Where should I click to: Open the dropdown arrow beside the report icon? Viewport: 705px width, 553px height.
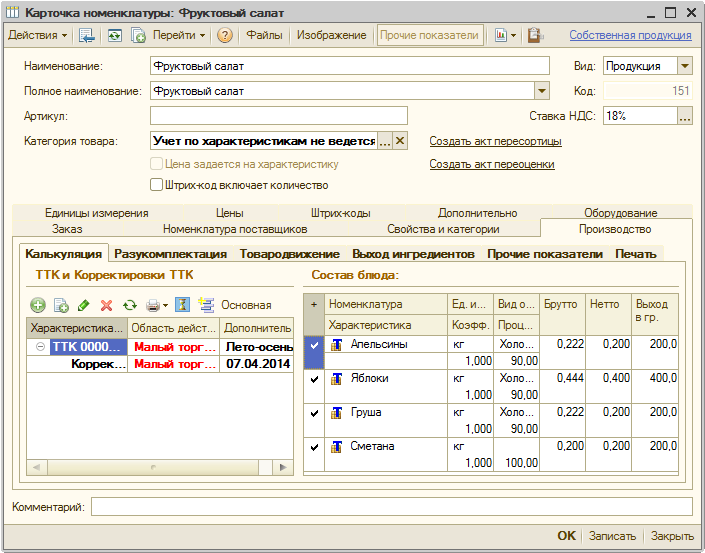coord(513,35)
